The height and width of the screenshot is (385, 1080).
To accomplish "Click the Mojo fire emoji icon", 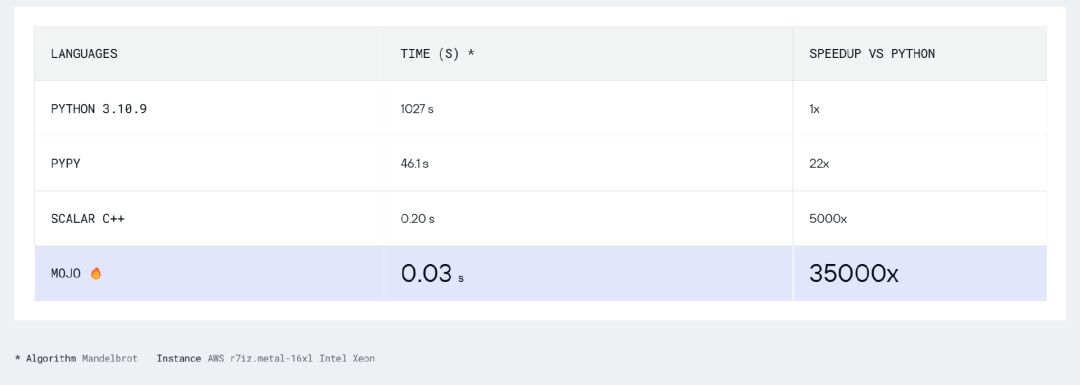I will [96, 273].
